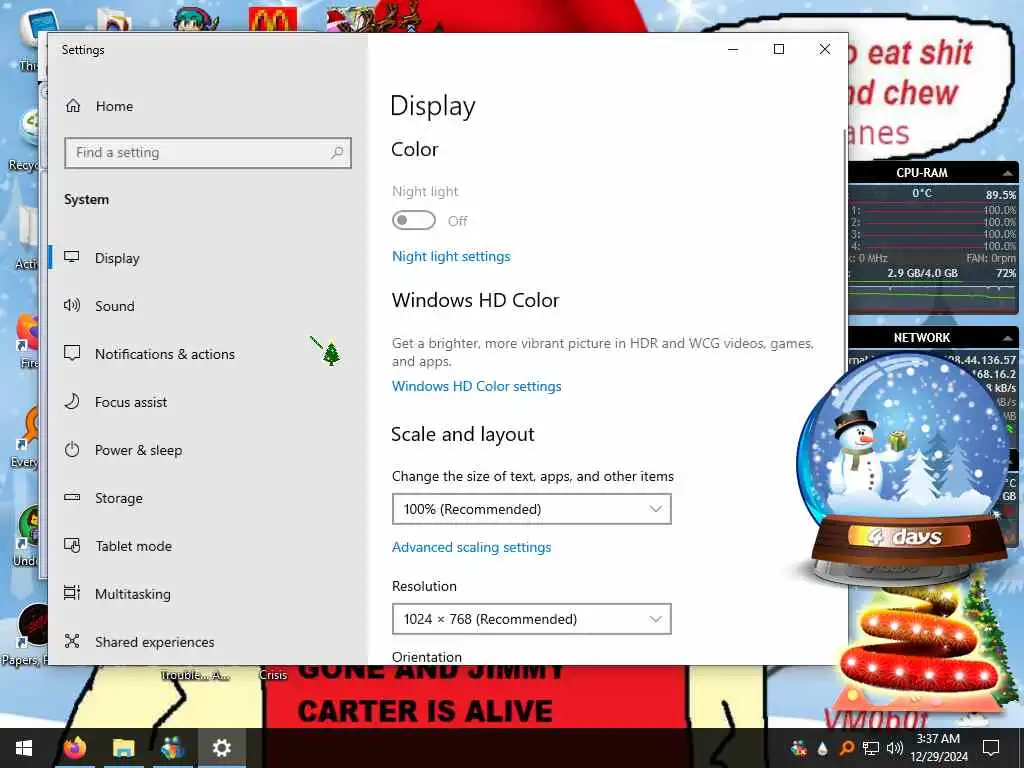This screenshot has width=1024, height=768.
Task: Open the green-haired character desktop icon
Action: pyautogui.click(x=197, y=18)
